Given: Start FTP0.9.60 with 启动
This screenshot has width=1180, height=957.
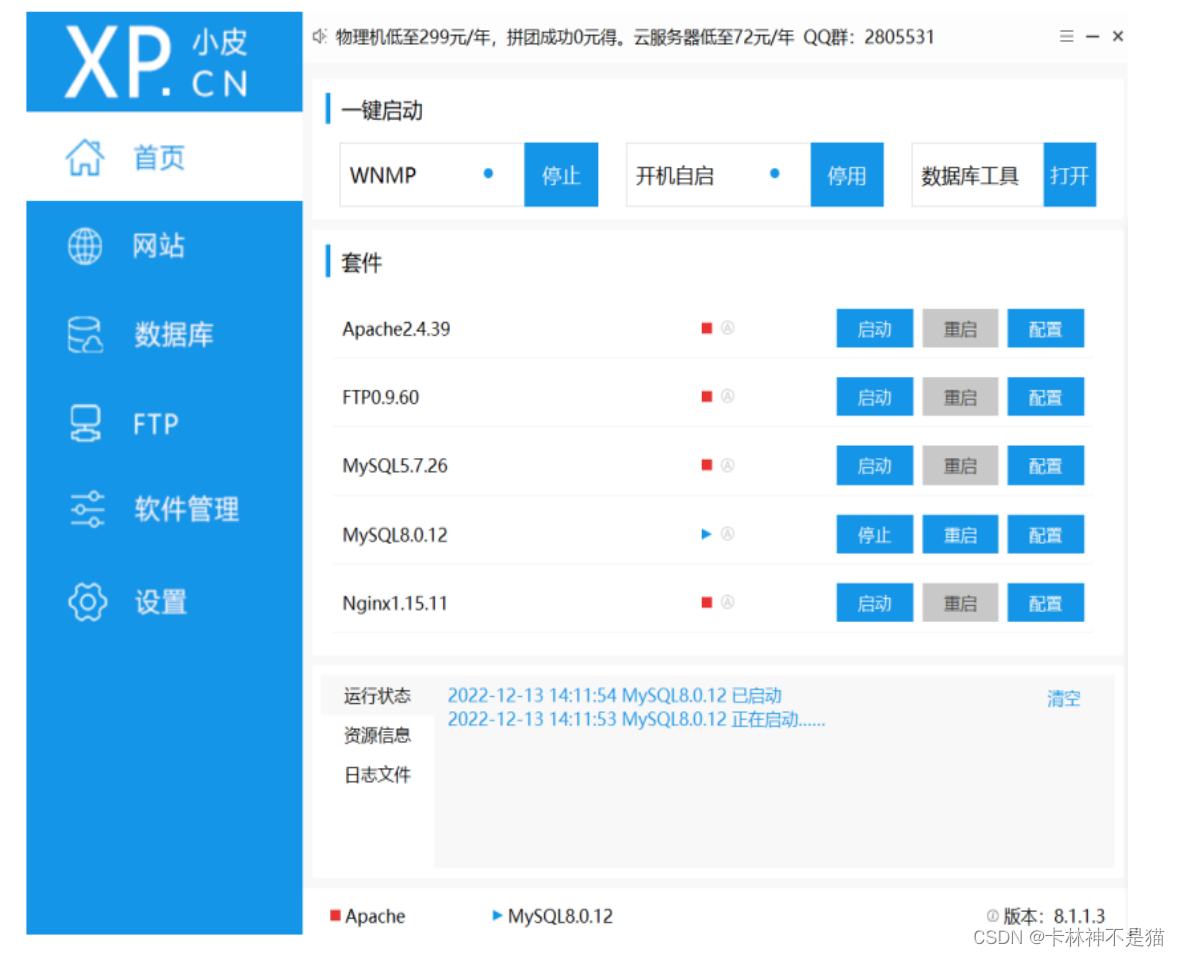Looking at the screenshot, I should pos(874,396).
